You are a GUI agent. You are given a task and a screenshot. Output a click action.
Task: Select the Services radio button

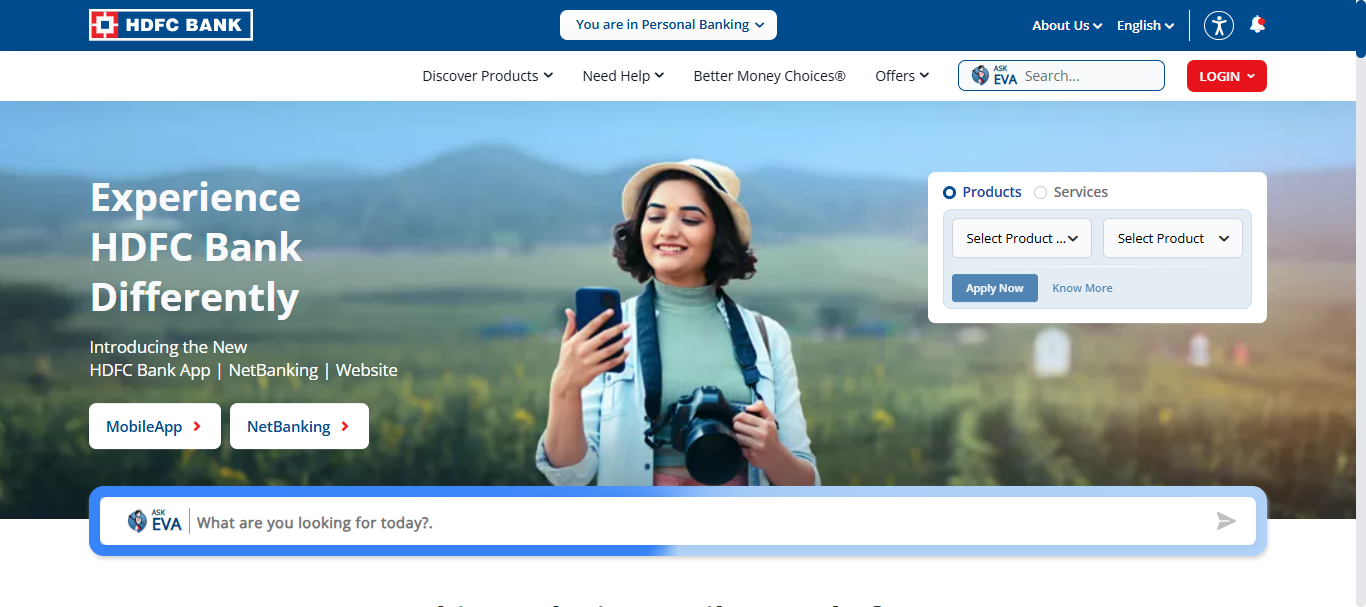[1041, 192]
